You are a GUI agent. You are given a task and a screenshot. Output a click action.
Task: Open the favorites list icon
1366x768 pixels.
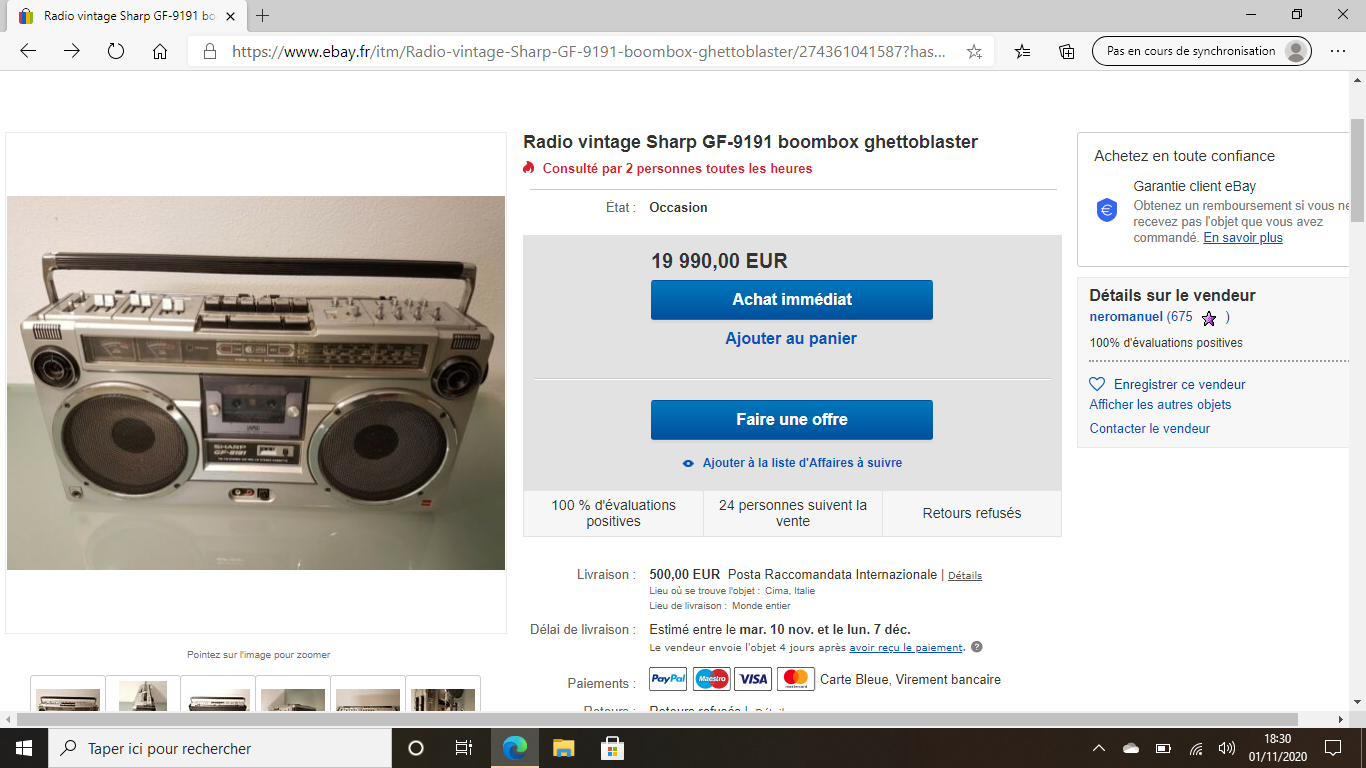[x=1022, y=51]
